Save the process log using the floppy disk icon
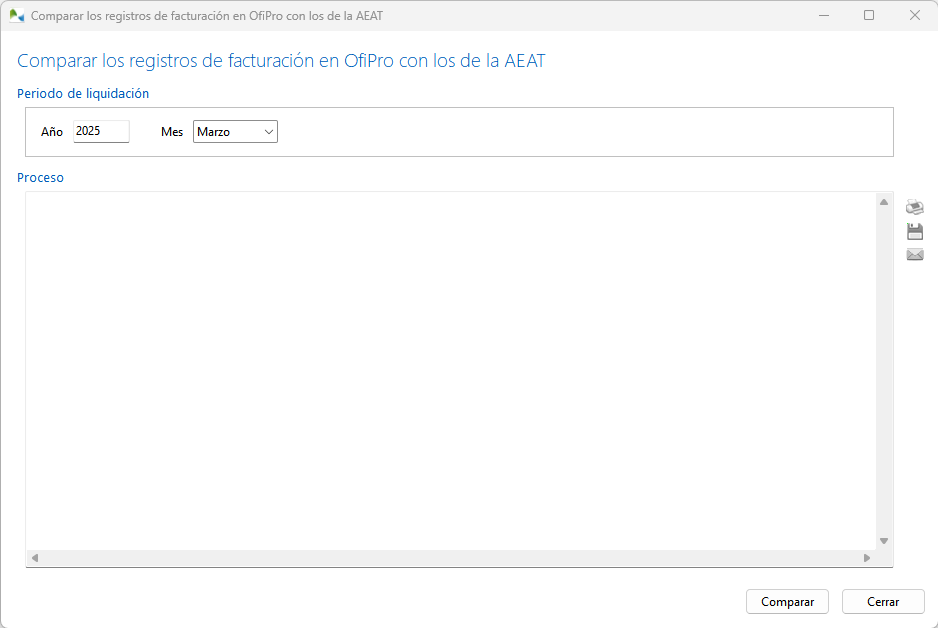This screenshot has height=628, width=938. tap(914, 231)
